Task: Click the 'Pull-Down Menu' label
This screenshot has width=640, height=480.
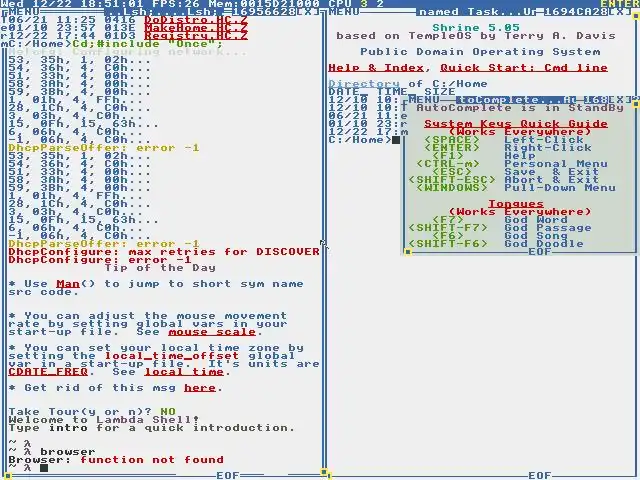Action: [560, 188]
